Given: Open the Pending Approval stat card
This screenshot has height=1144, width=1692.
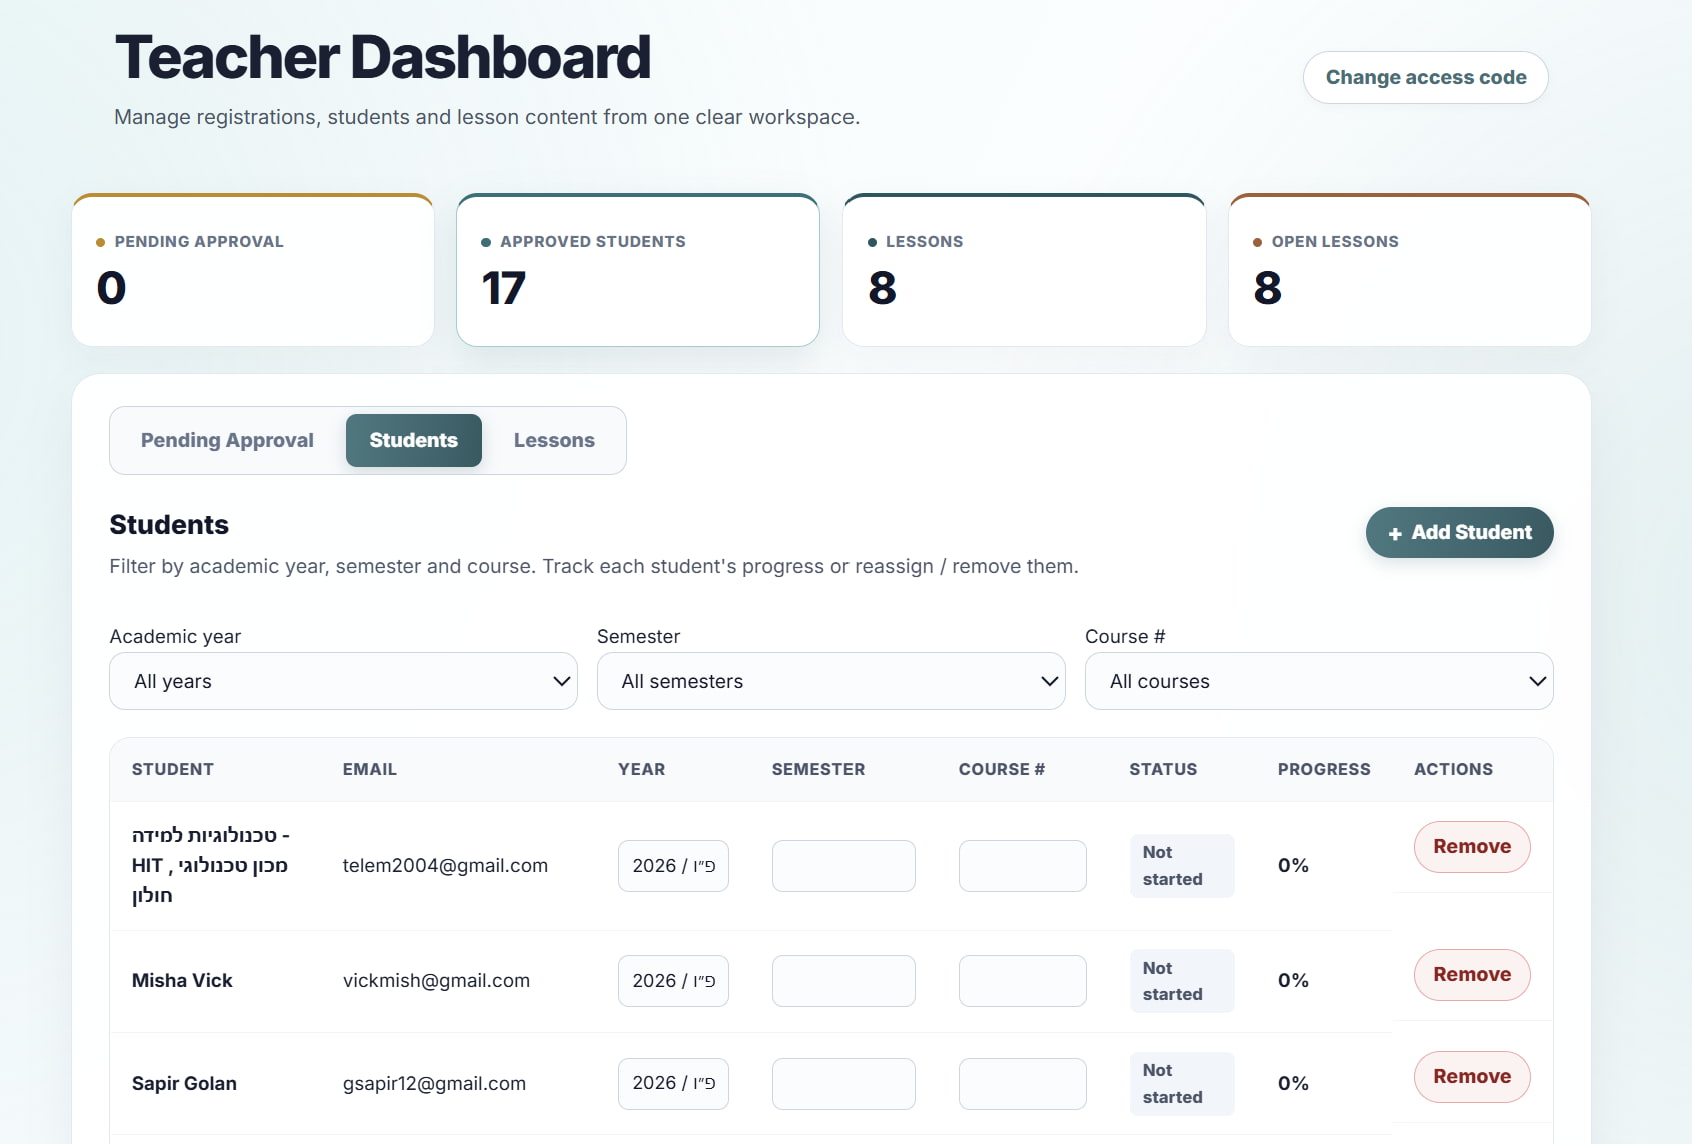Looking at the screenshot, I should 253,270.
